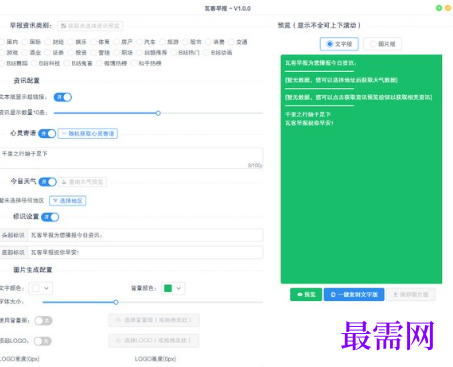
Task: Select the 股市 news category
Action: click(x=192, y=42)
